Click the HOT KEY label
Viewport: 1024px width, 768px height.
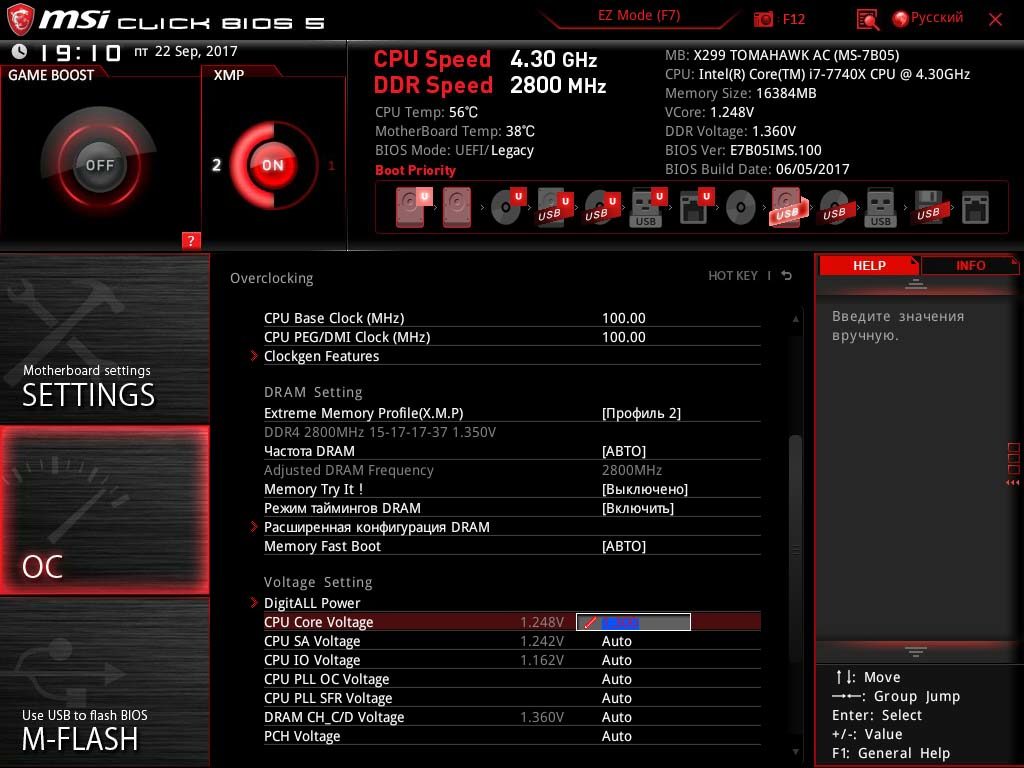(733, 276)
